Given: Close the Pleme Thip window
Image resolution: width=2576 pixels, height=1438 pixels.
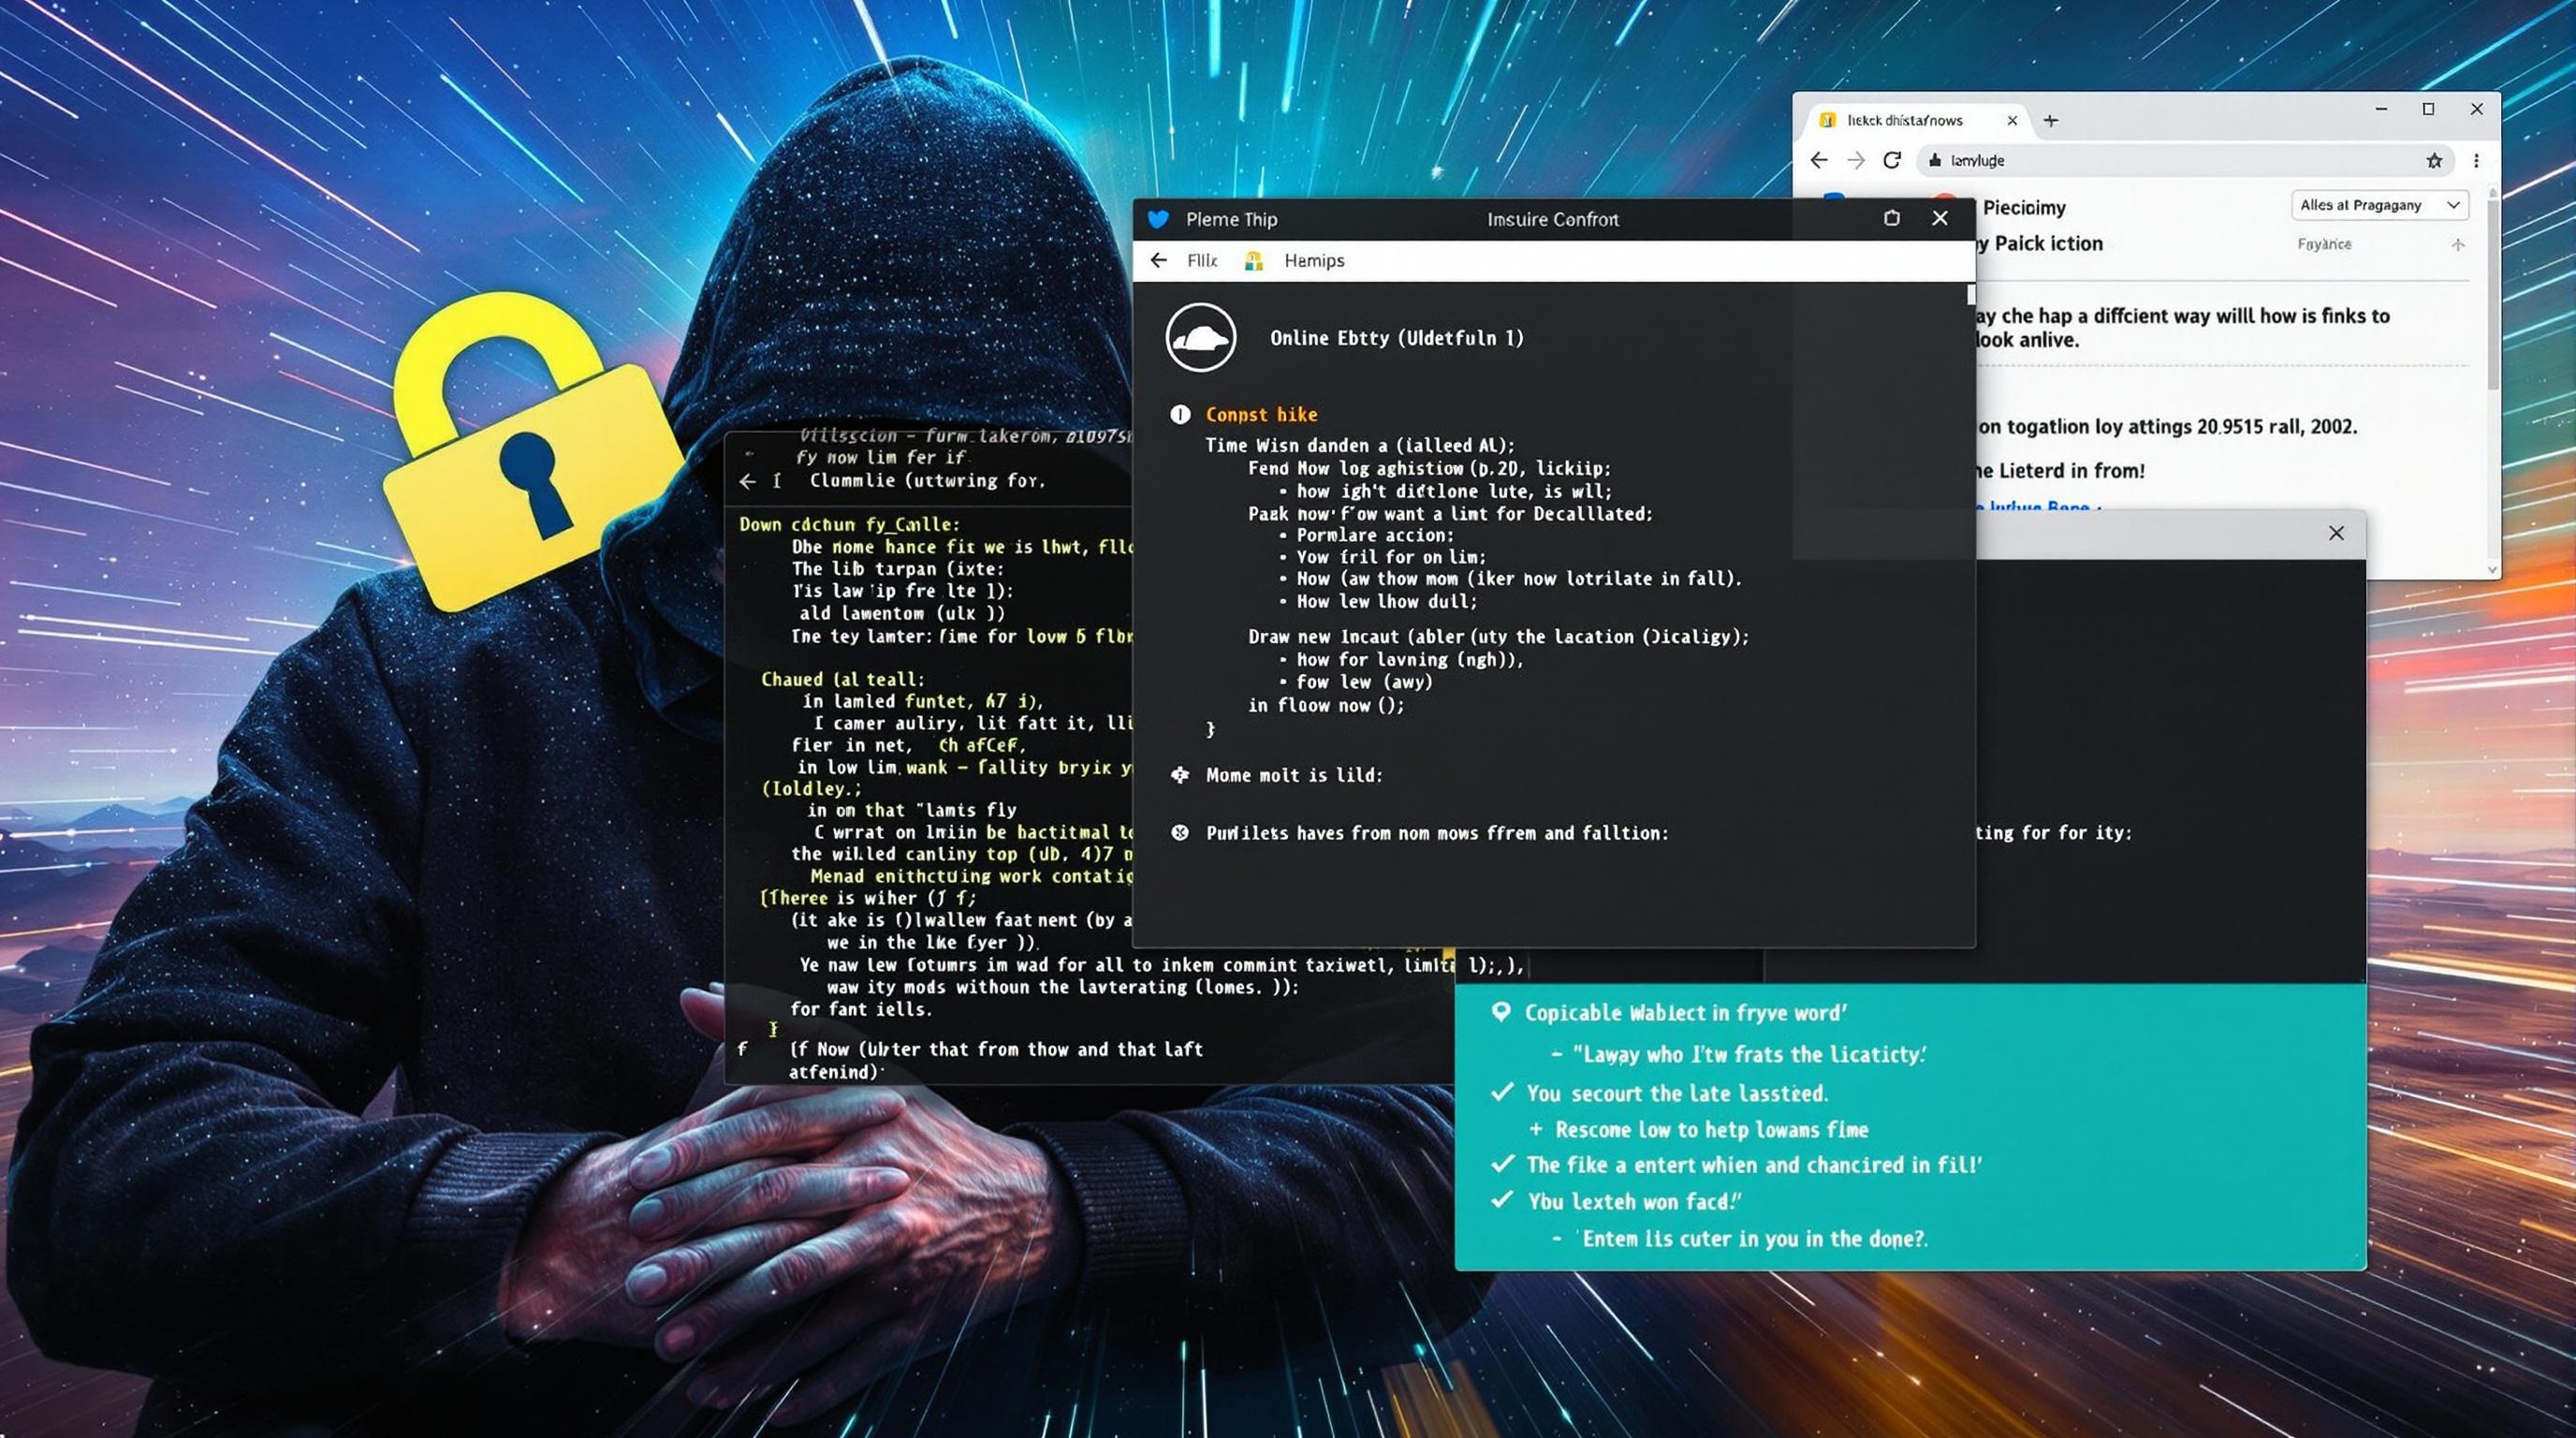Looking at the screenshot, I should click(x=1940, y=218).
